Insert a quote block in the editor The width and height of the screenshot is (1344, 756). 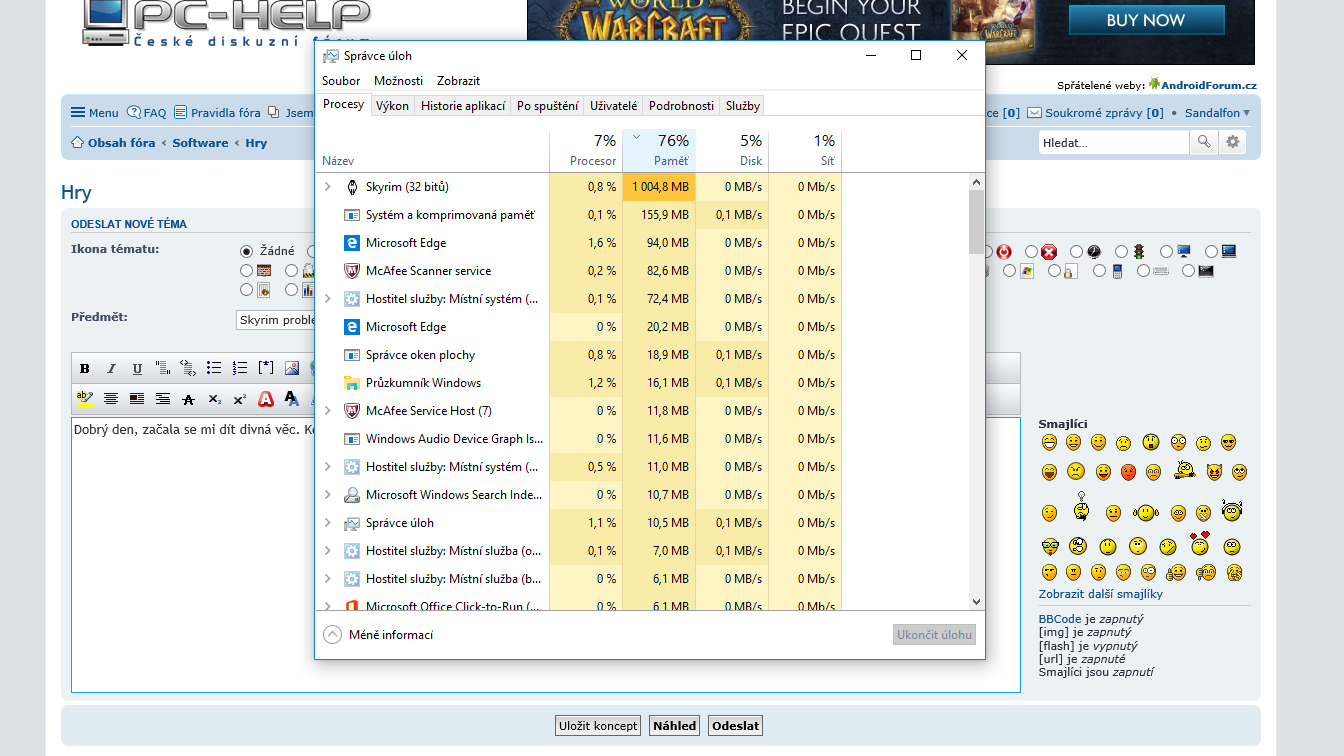[x=163, y=369]
